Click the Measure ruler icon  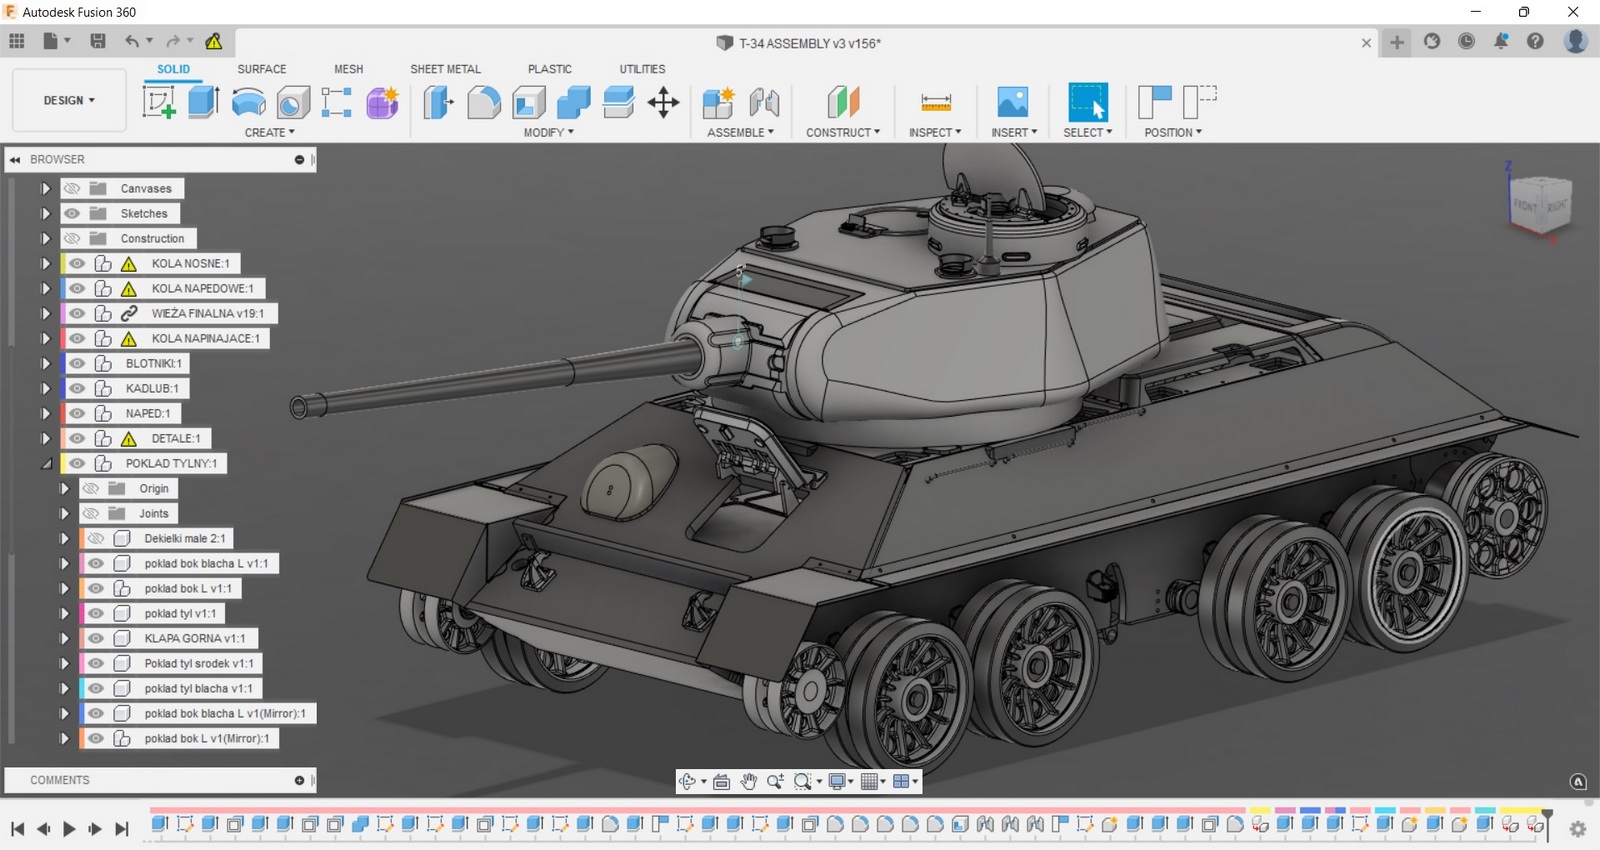coord(935,102)
